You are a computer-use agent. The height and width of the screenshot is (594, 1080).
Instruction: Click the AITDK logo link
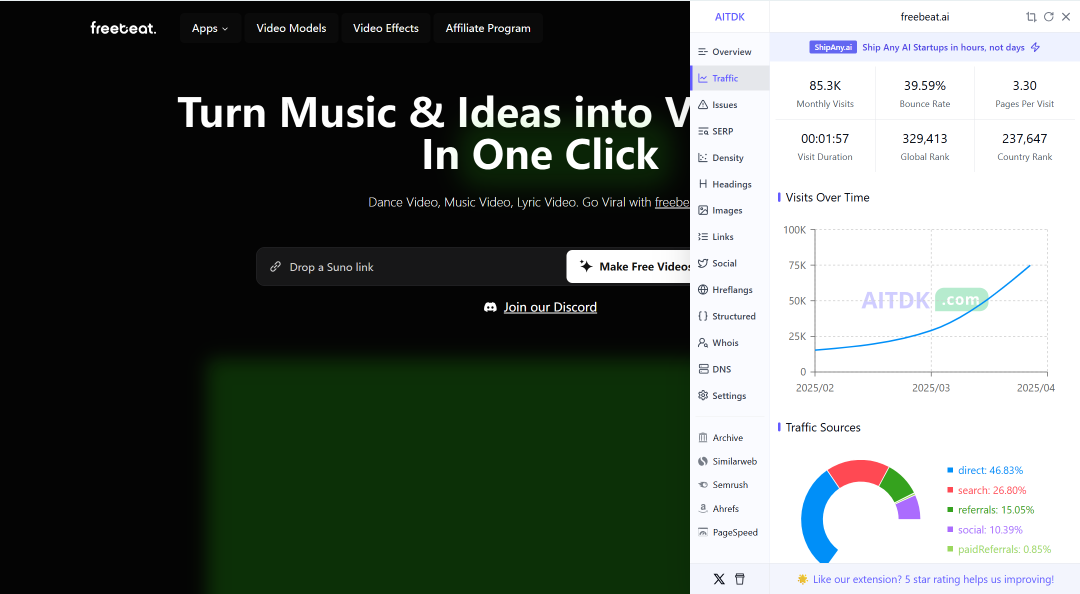click(x=729, y=17)
